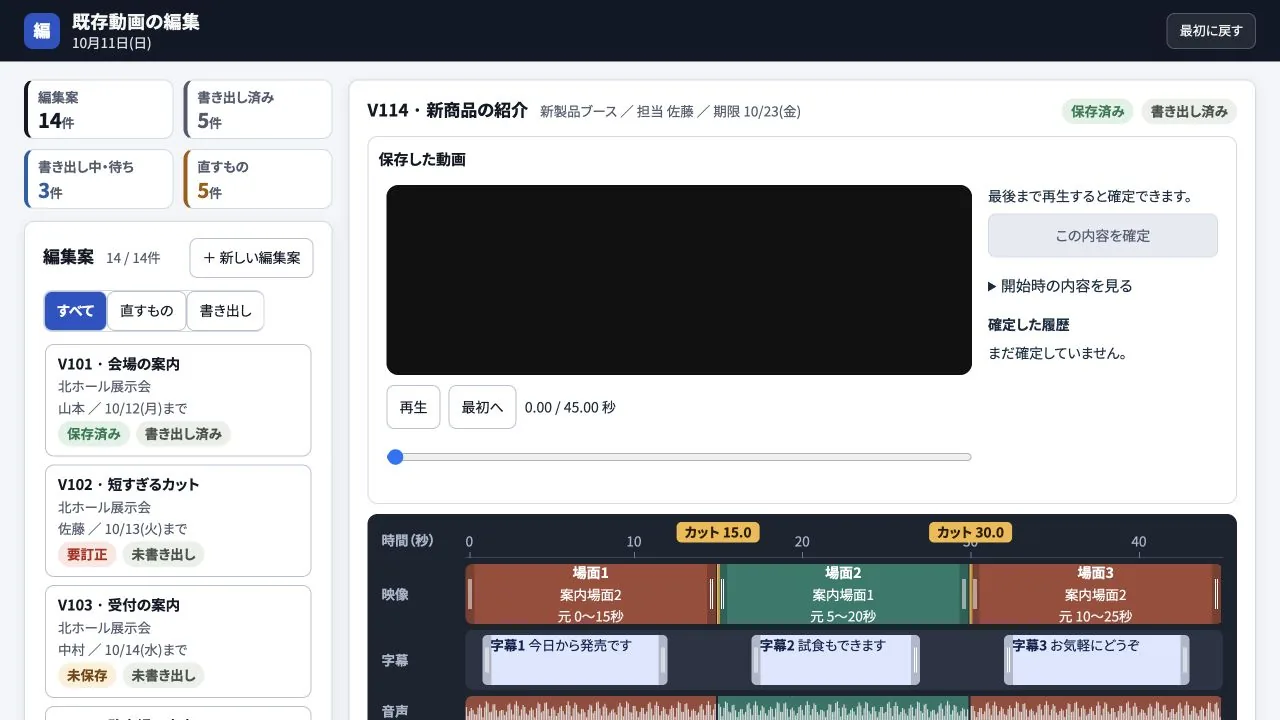This screenshot has width=1280, height=720.
Task: Select the 場面1 video clip
Action: (591, 594)
